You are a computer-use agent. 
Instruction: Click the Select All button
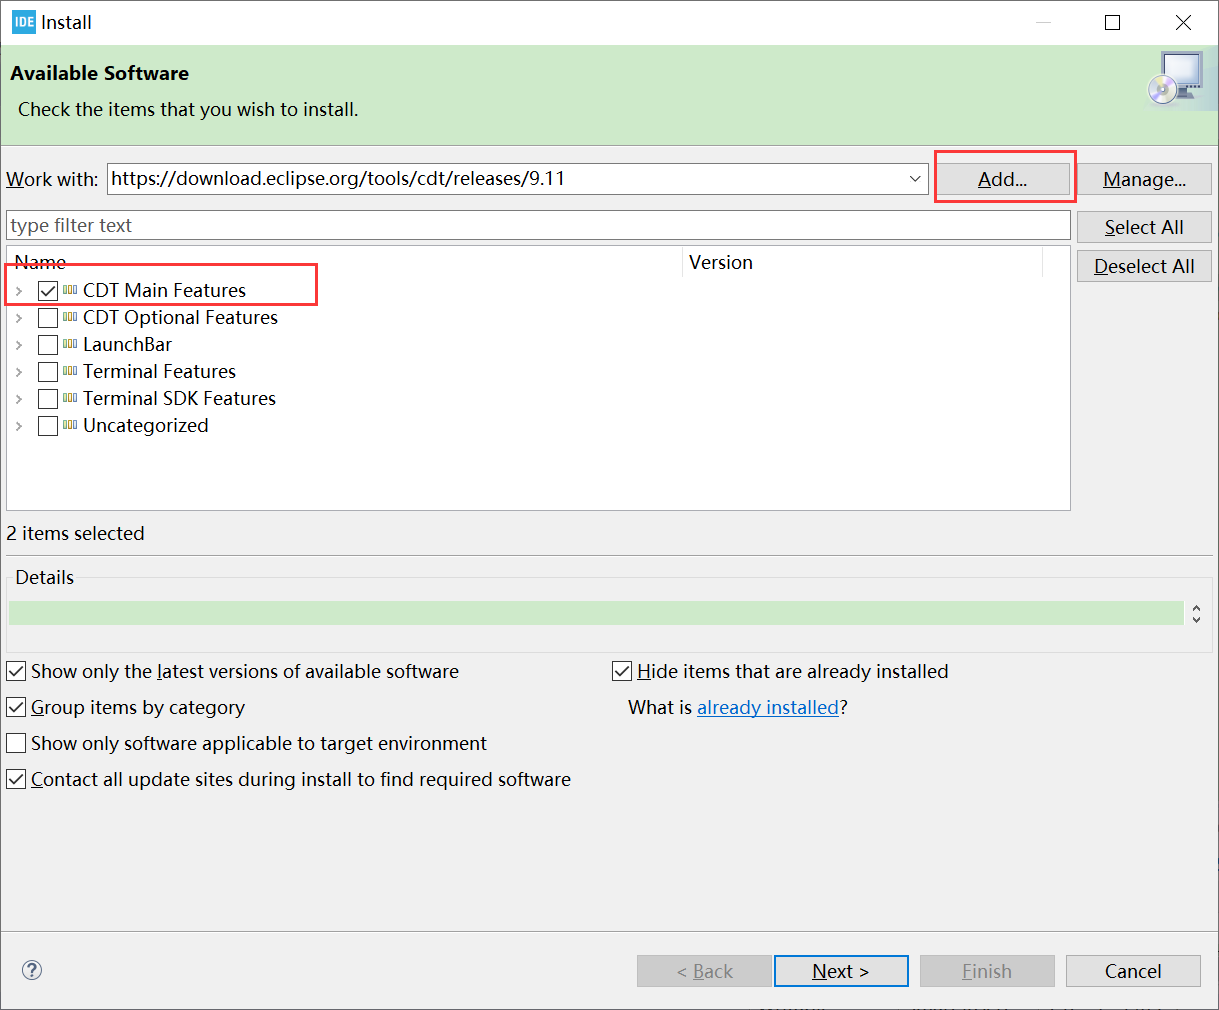1144,227
